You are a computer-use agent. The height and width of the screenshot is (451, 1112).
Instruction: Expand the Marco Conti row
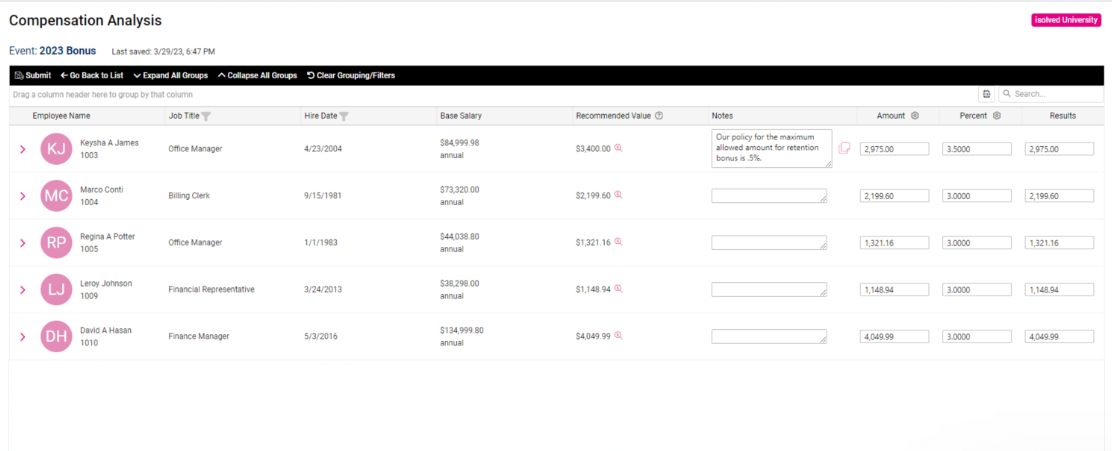(x=22, y=196)
